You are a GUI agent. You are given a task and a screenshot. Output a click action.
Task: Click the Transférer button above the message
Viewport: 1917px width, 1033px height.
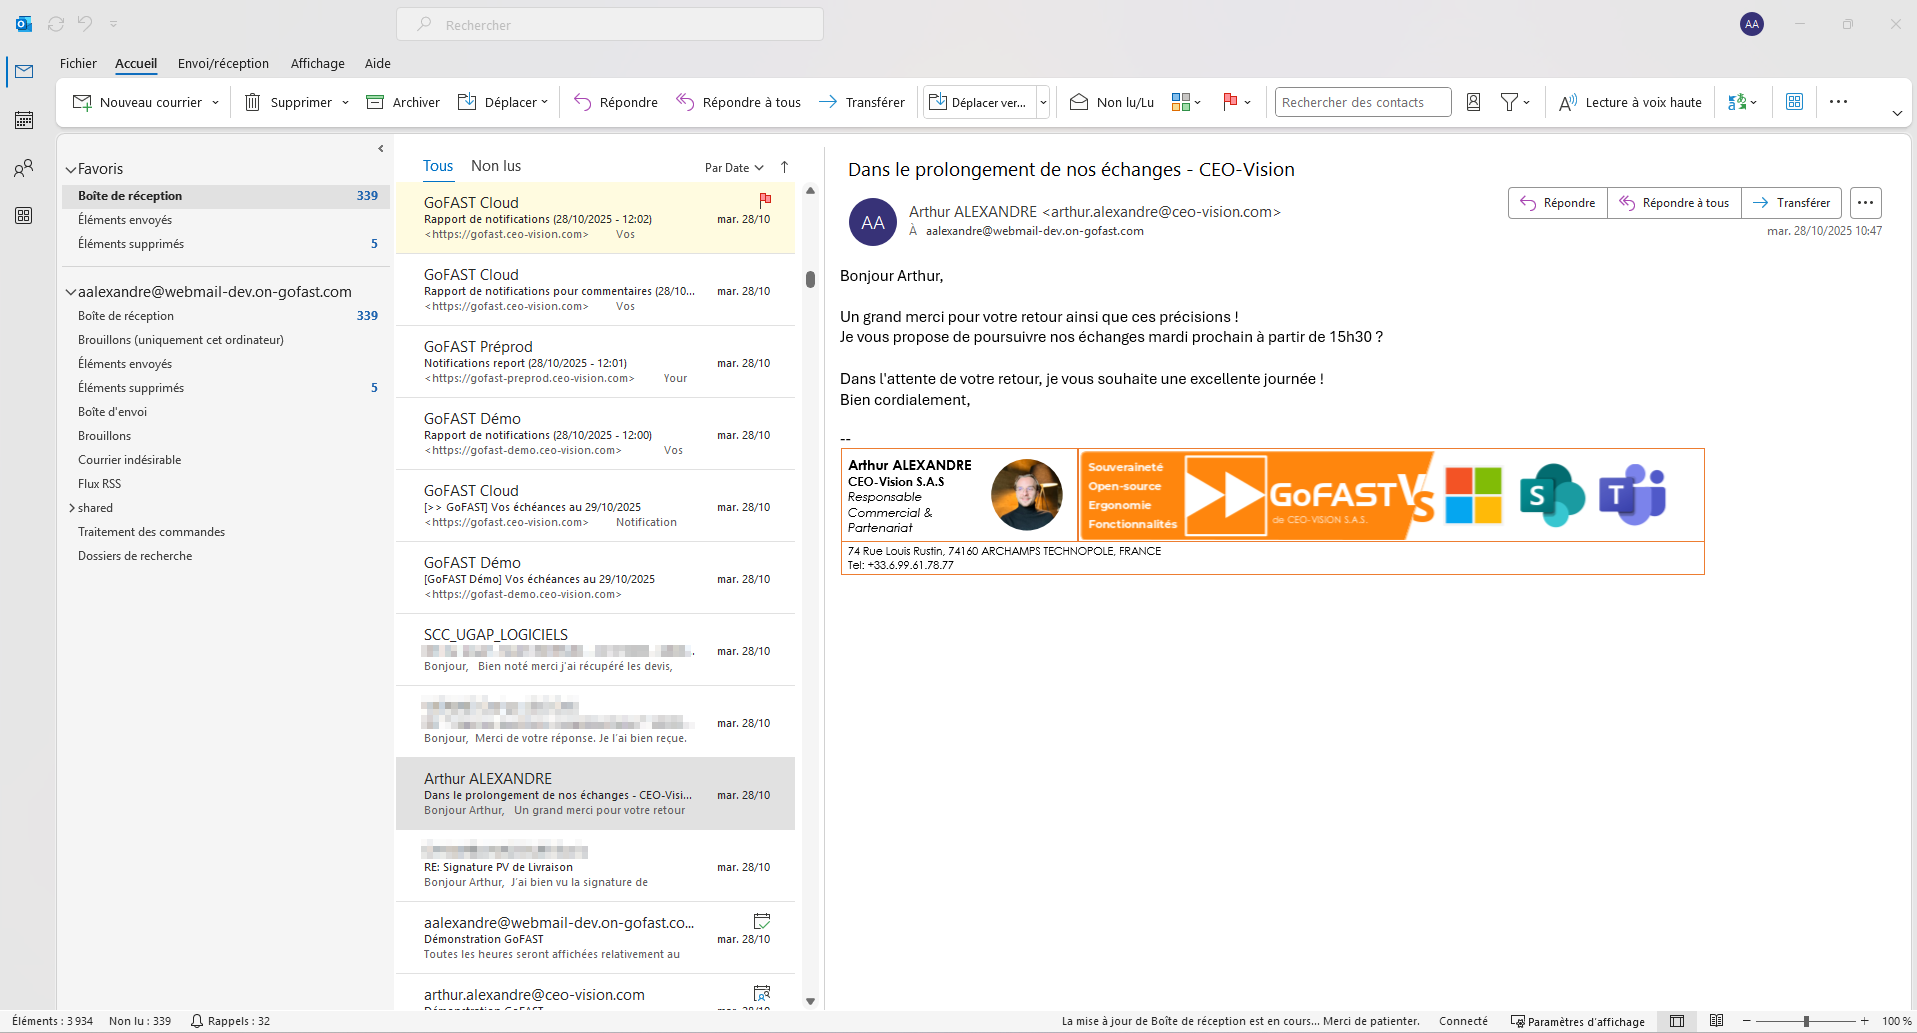[x=1791, y=203]
